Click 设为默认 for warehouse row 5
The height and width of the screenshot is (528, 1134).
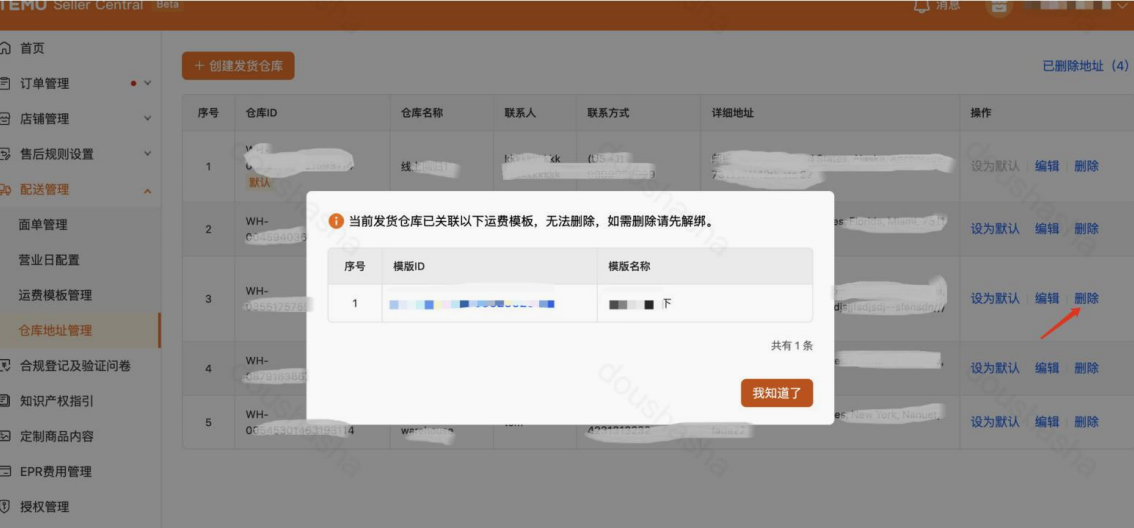[994, 422]
